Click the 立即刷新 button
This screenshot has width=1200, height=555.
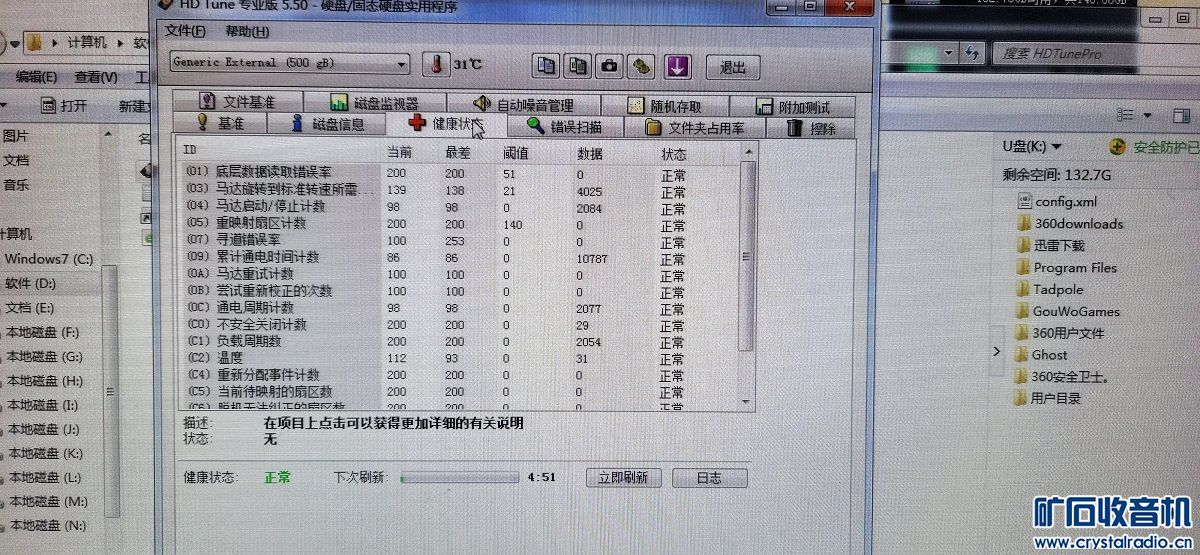623,478
